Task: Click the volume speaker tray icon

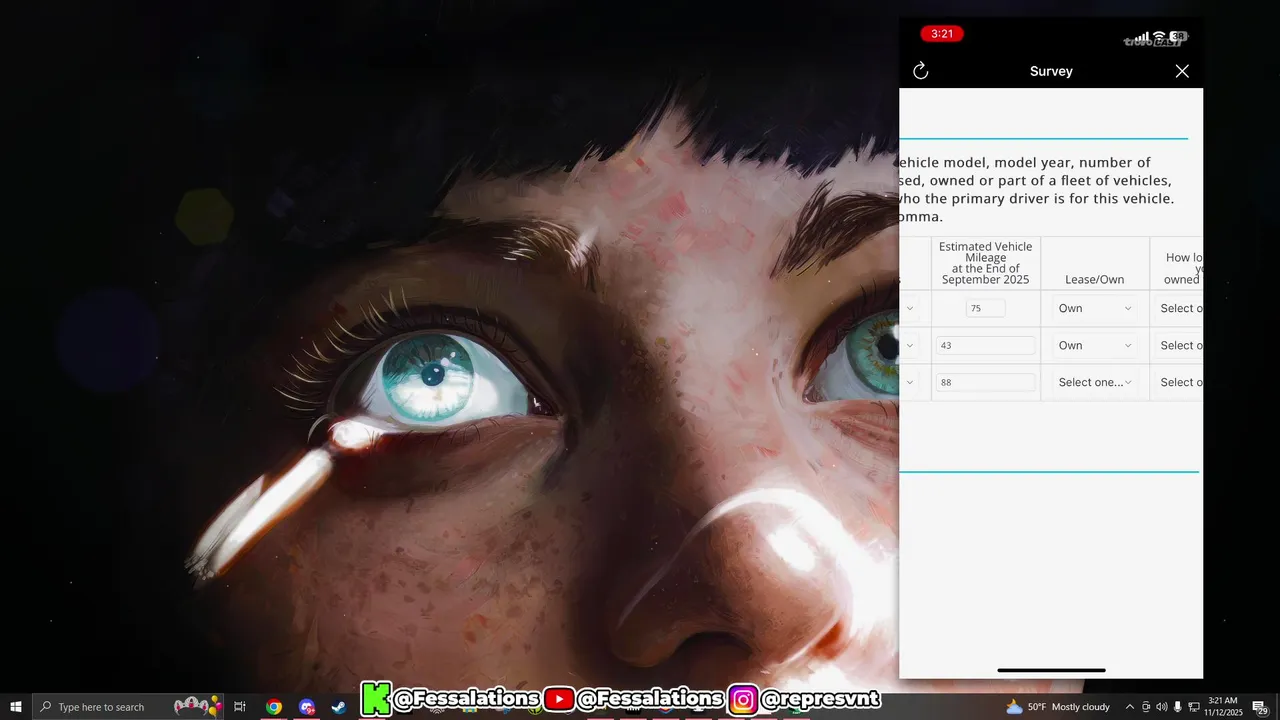Action: click(1161, 706)
